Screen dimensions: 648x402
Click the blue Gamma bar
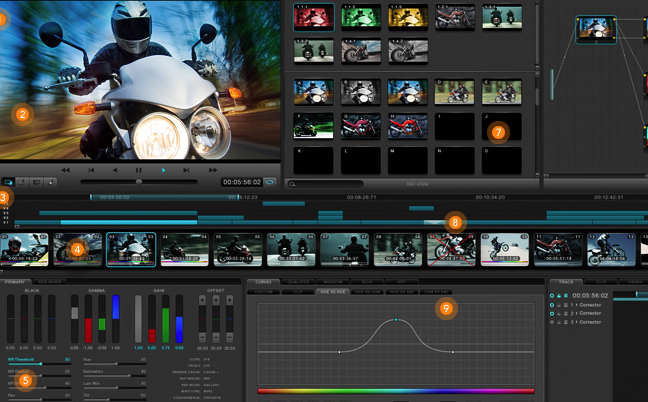coord(116,307)
